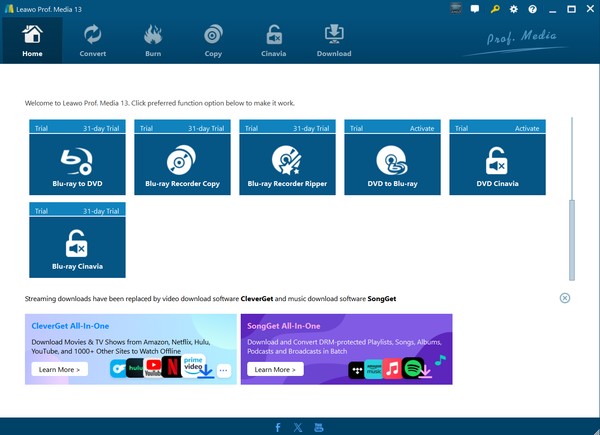This screenshot has width=600, height=435.
Task: Click the Leawo Prof. Media 13 title
Action: [49, 9]
